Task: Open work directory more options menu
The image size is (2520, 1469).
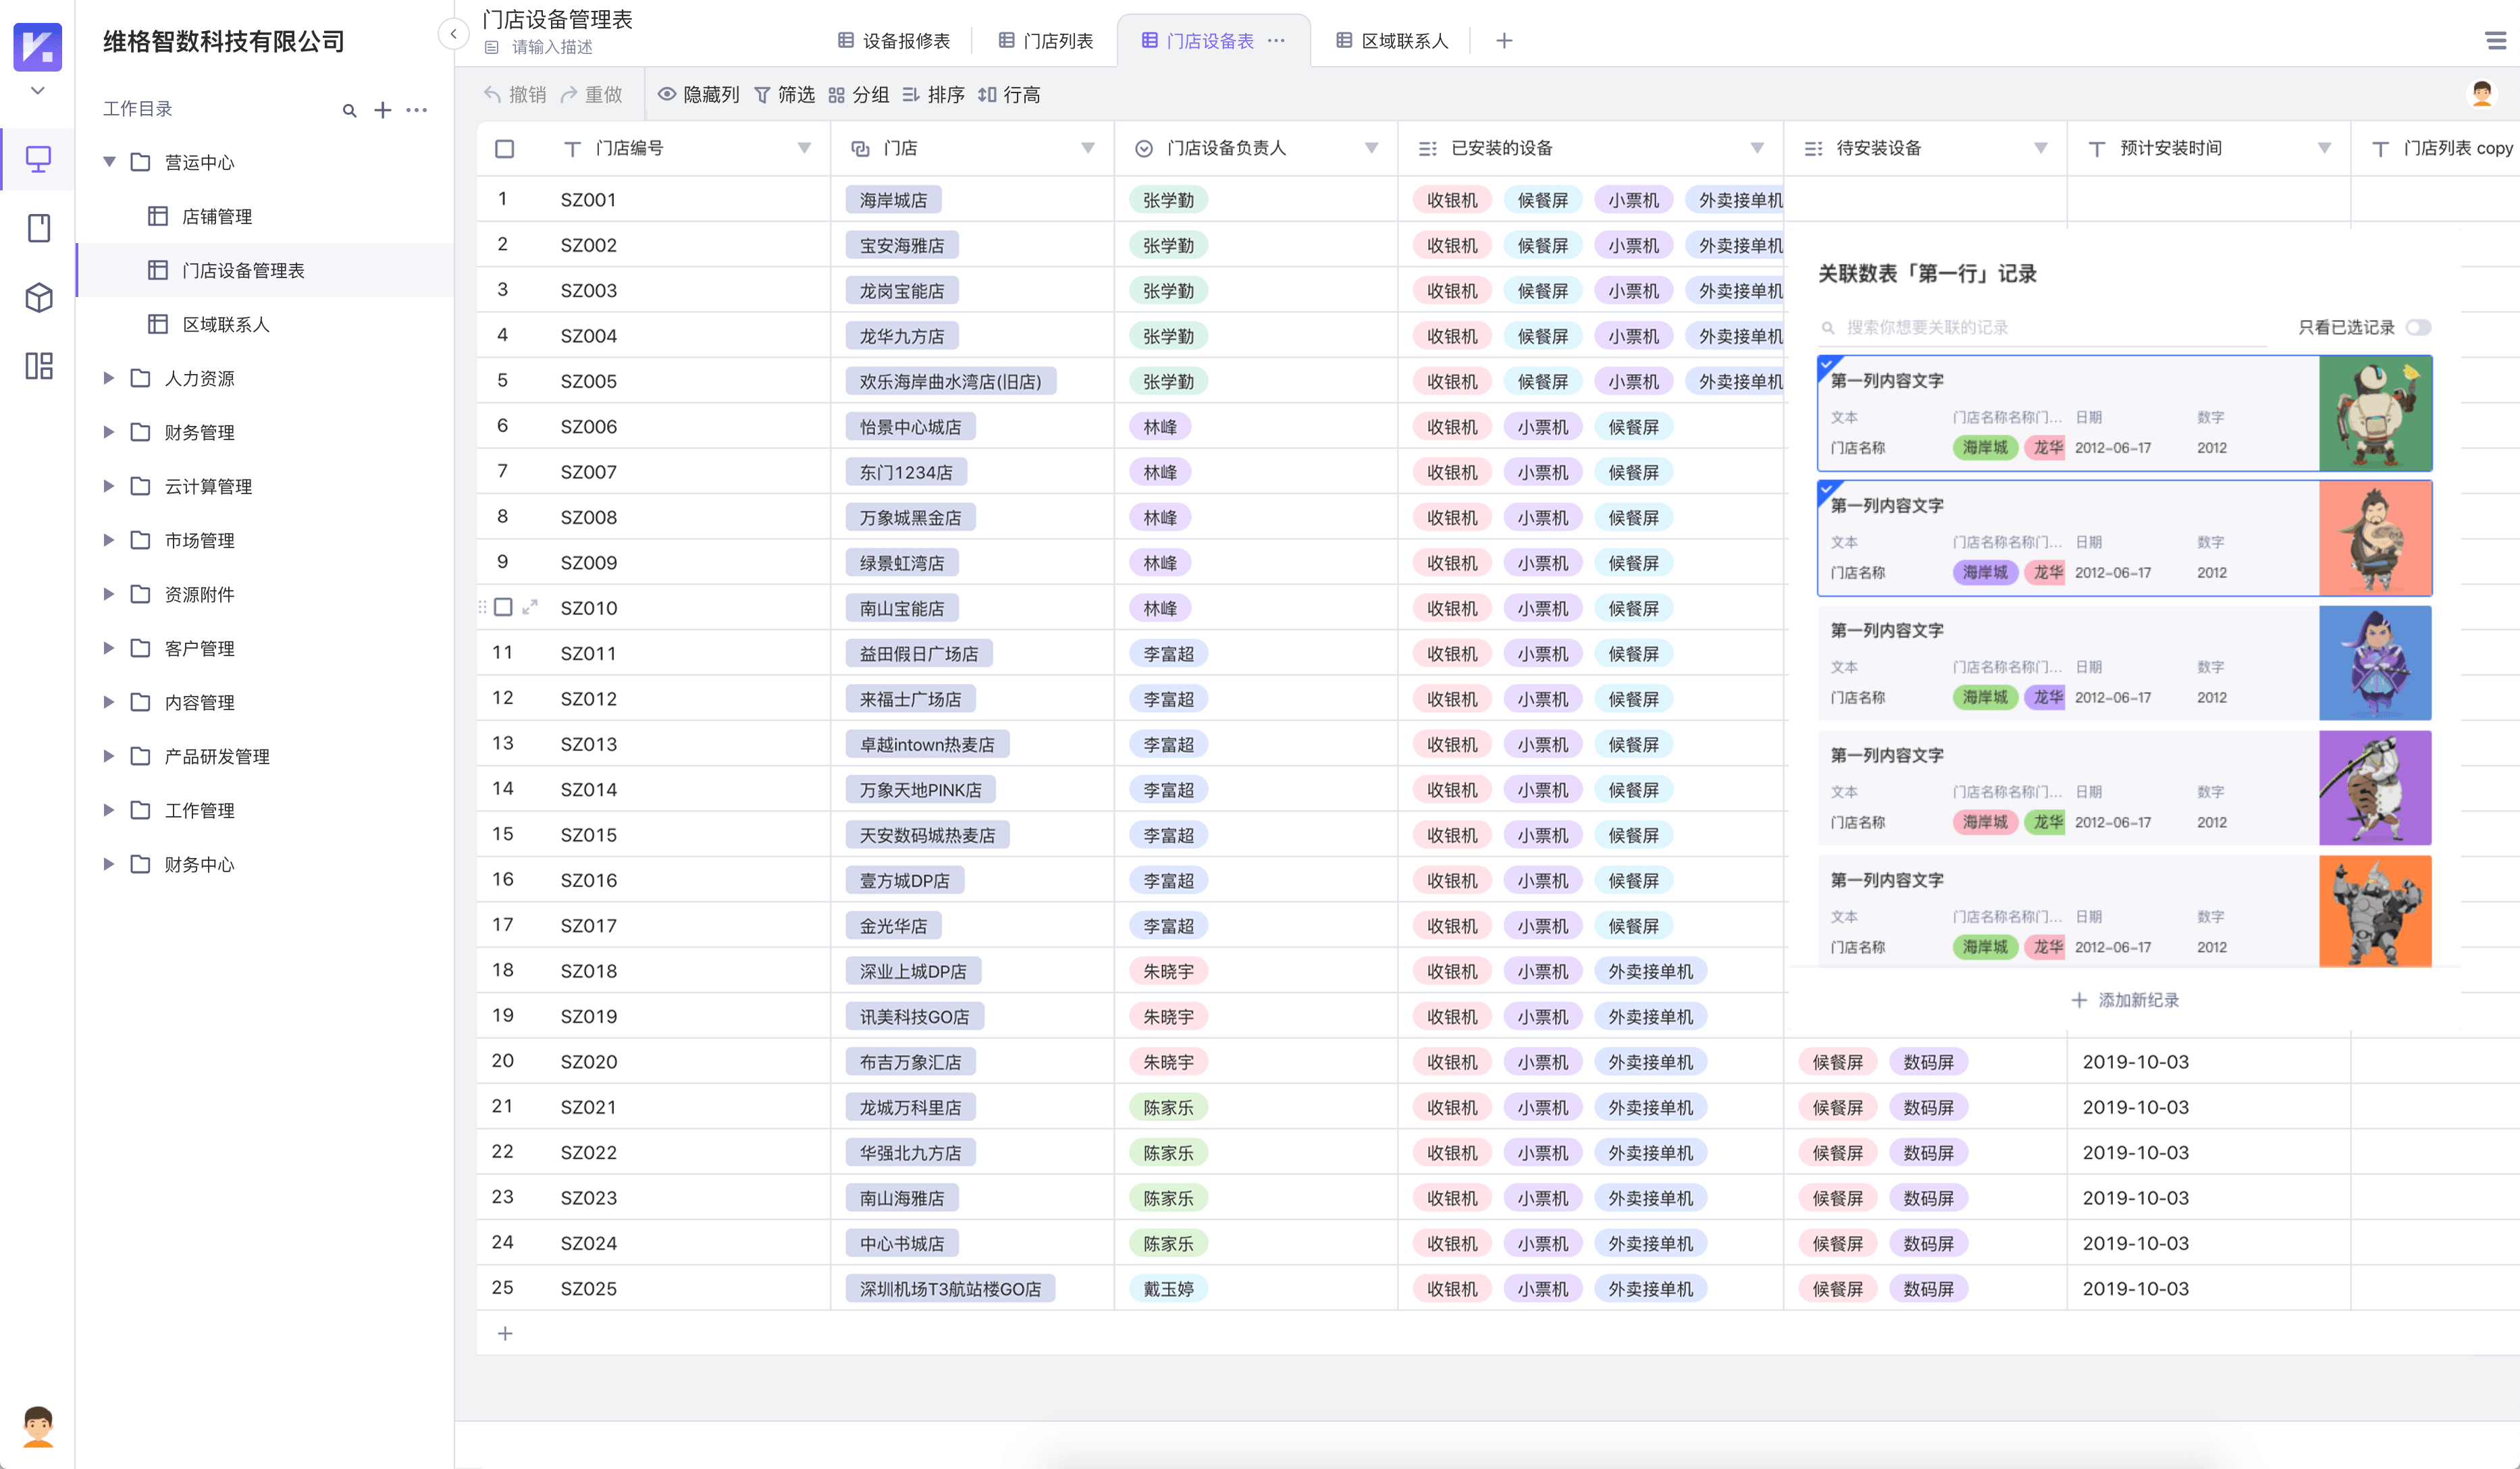Action: pyautogui.click(x=417, y=110)
